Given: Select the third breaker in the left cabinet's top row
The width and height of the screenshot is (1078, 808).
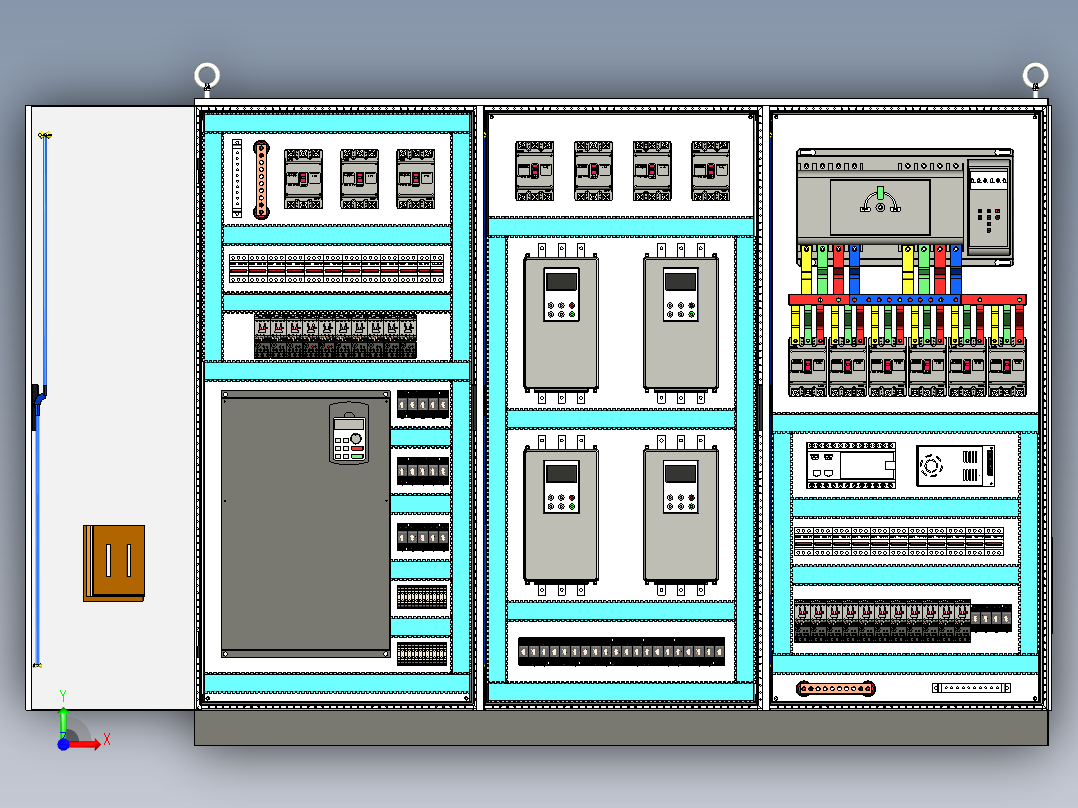Looking at the screenshot, I should tap(415, 179).
